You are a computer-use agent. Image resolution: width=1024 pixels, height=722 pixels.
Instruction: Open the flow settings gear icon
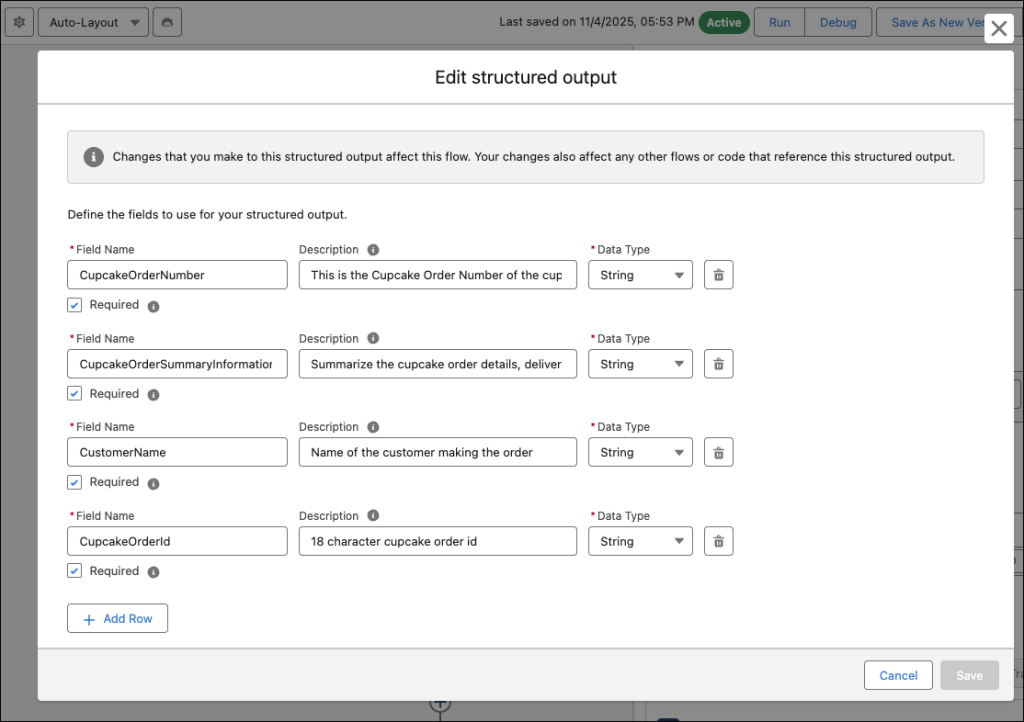pos(18,21)
